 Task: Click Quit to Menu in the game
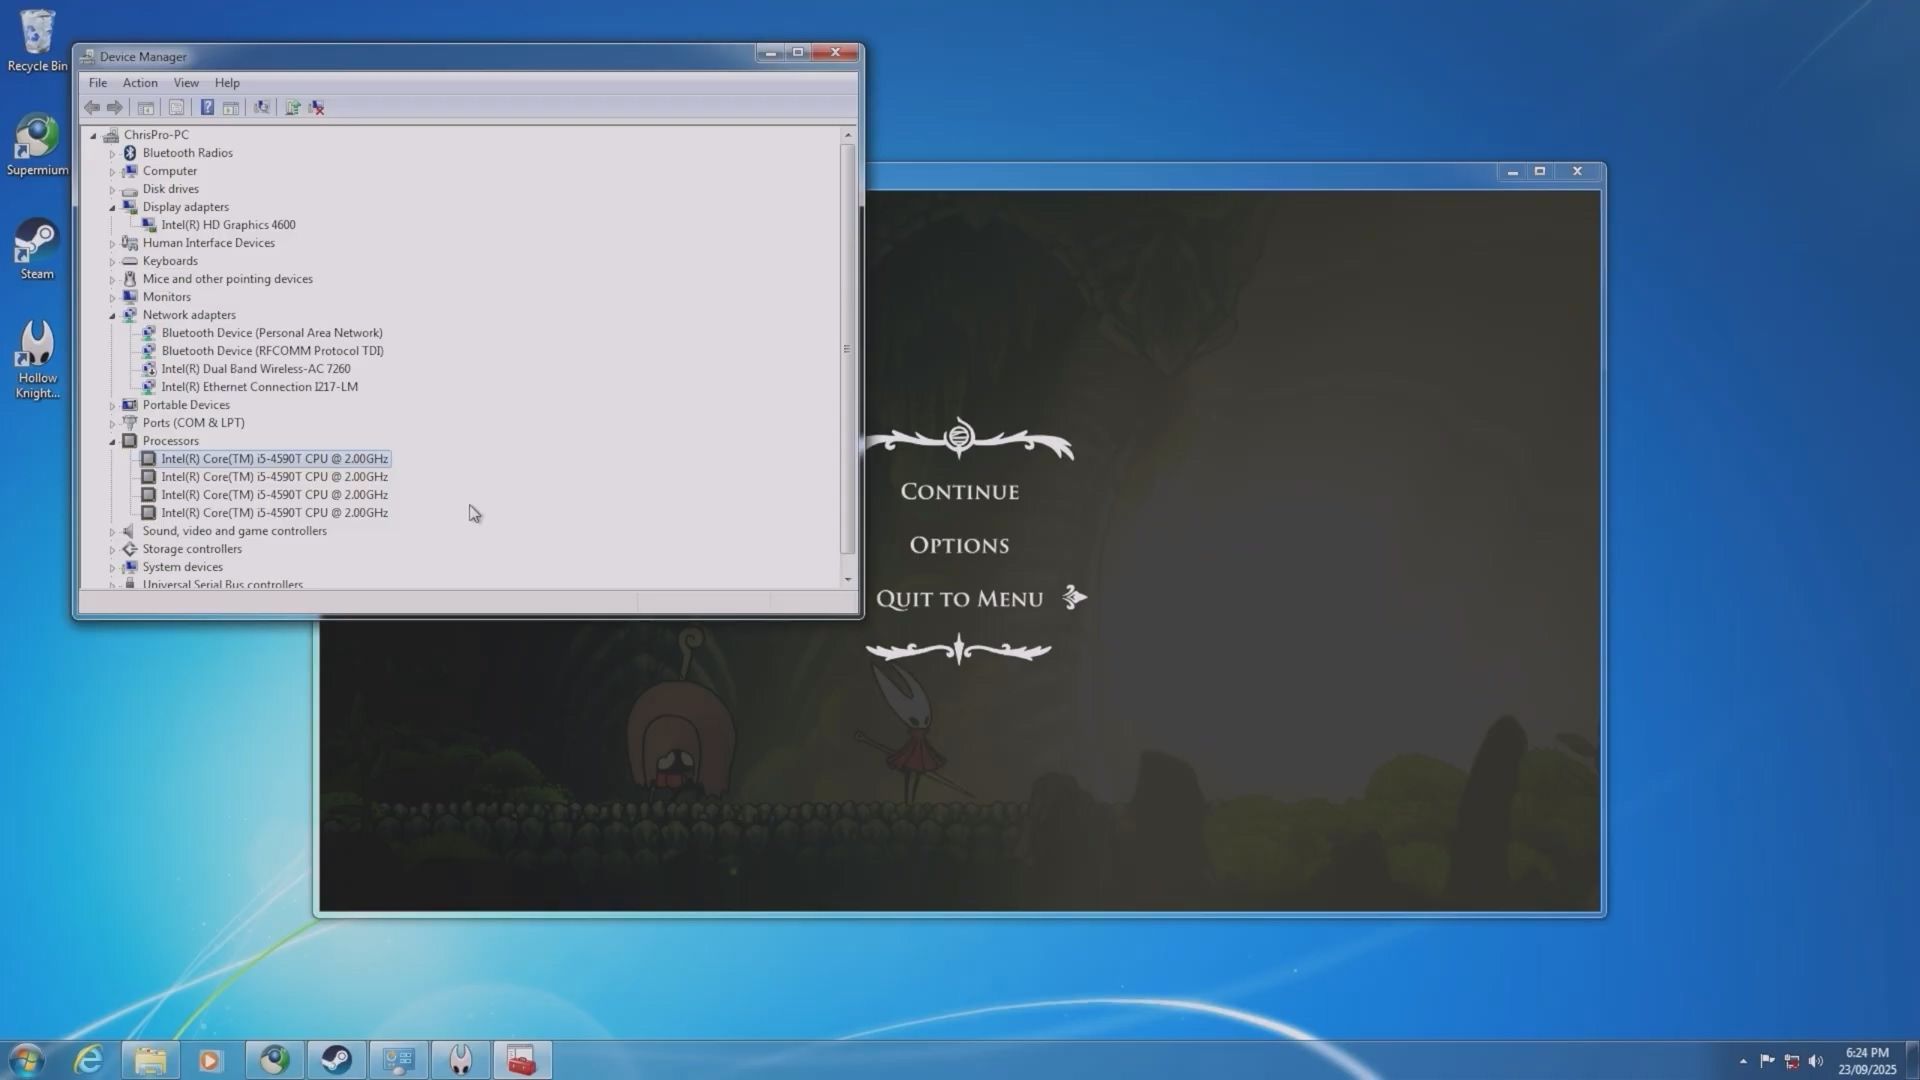pos(960,599)
